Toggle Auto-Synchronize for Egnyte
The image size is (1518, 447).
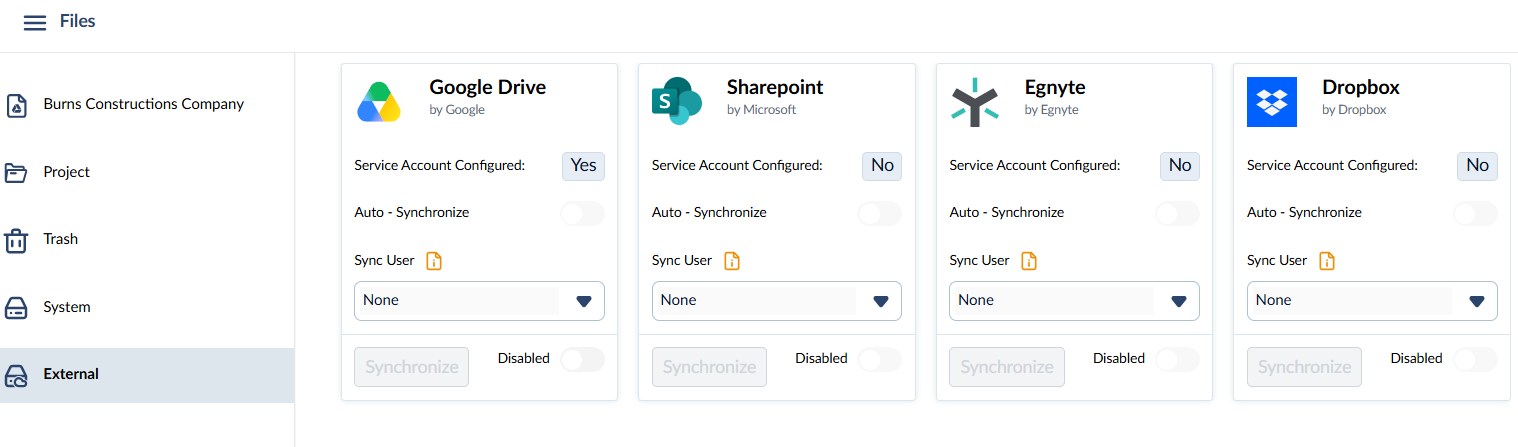click(1177, 213)
